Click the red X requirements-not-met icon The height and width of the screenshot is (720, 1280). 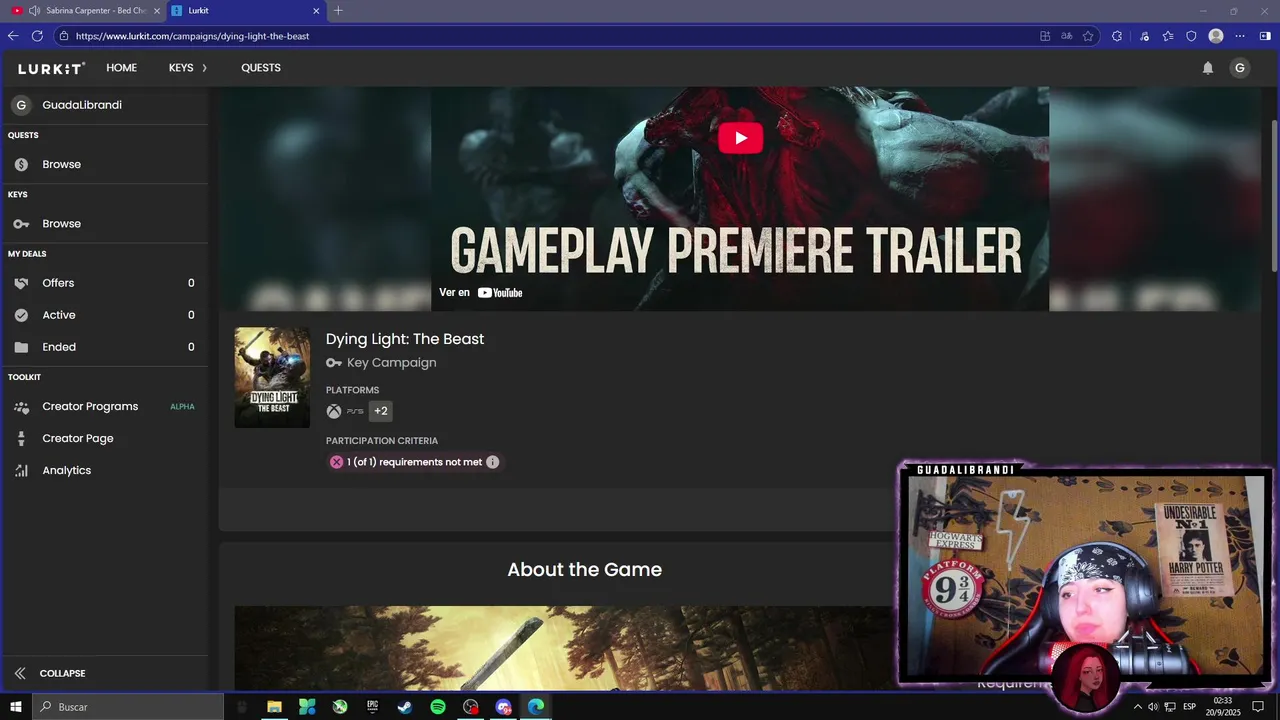336,462
